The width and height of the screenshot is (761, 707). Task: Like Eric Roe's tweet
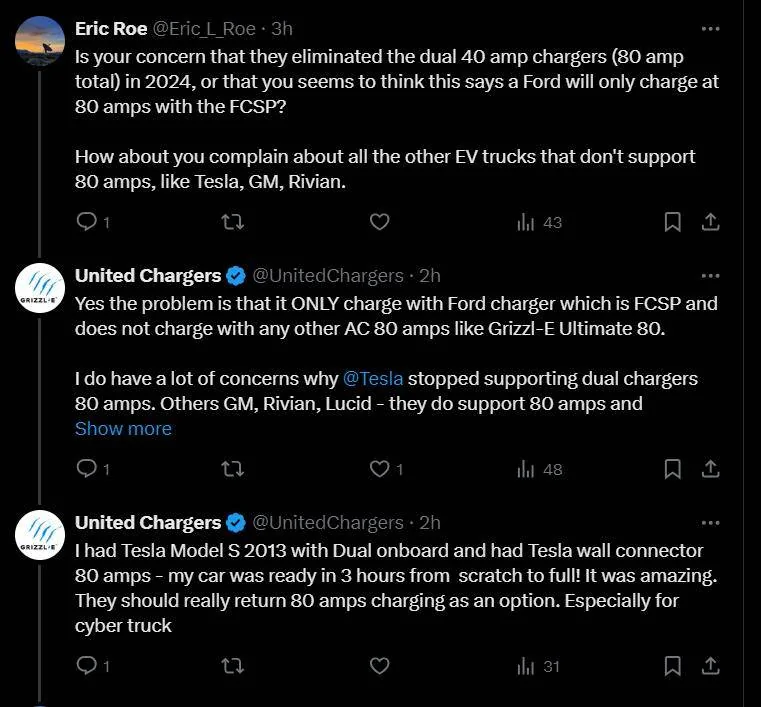click(379, 222)
